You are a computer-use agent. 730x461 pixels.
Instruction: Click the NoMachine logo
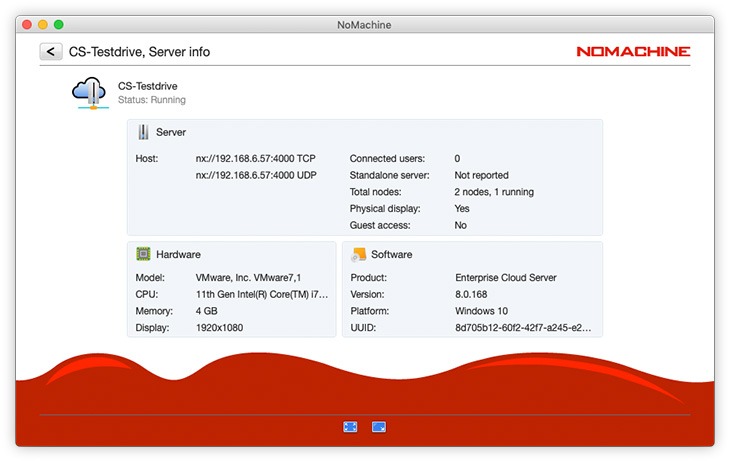pos(632,52)
